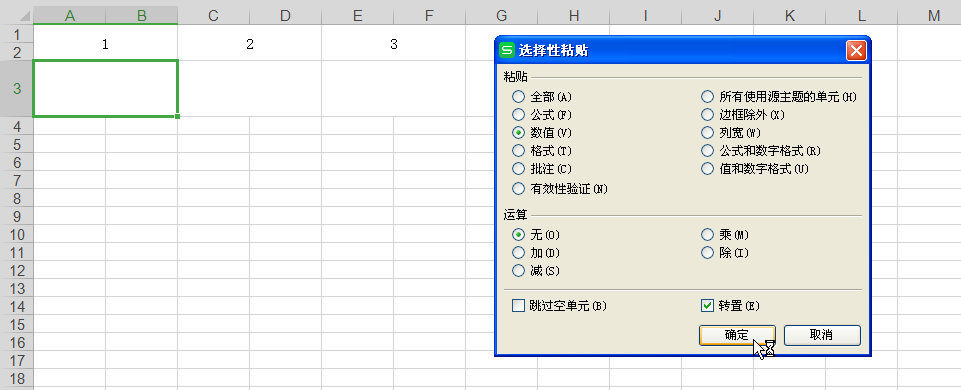The width and height of the screenshot is (961, 390).
Task: Select column M header
Action: tap(933, 16)
